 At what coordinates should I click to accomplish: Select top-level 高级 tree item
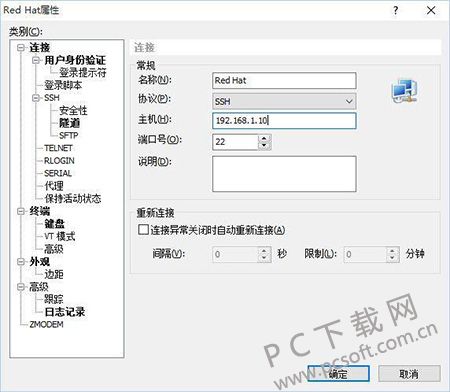pos(39,287)
